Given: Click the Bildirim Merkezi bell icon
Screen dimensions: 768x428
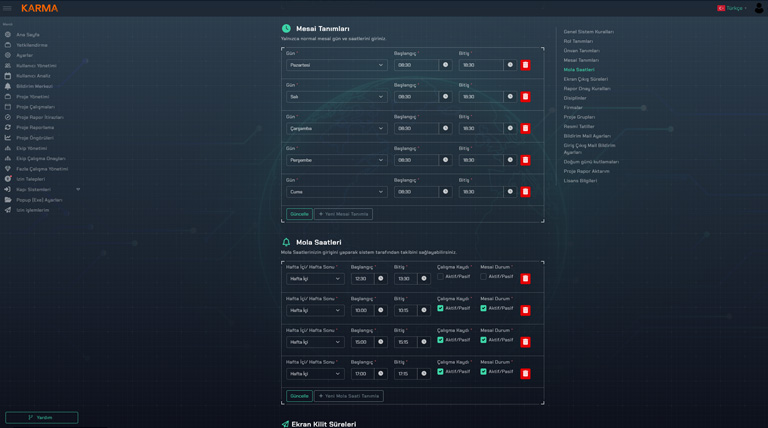Looking at the screenshot, I should pos(8,86).
